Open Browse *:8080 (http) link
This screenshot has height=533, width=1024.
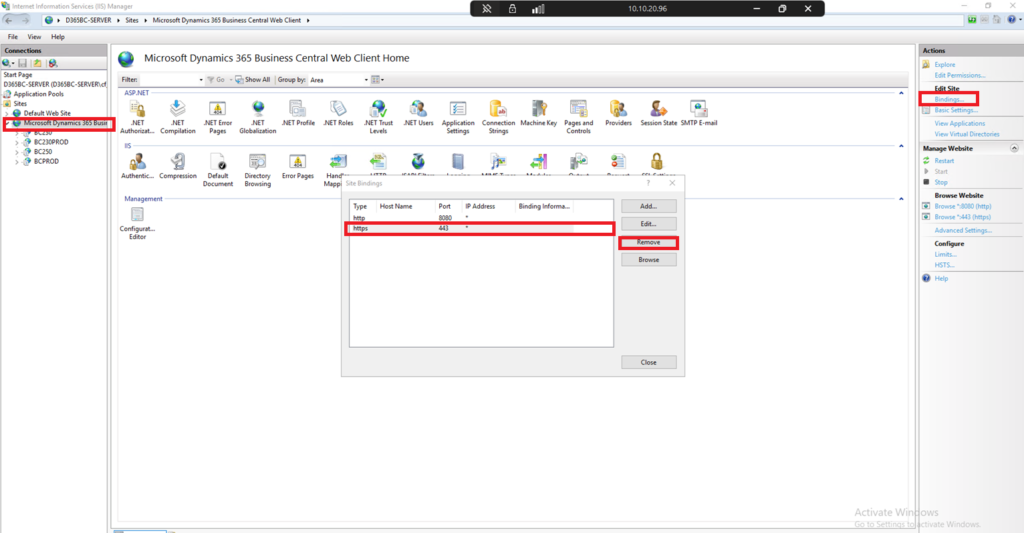[x=963, y=206]
